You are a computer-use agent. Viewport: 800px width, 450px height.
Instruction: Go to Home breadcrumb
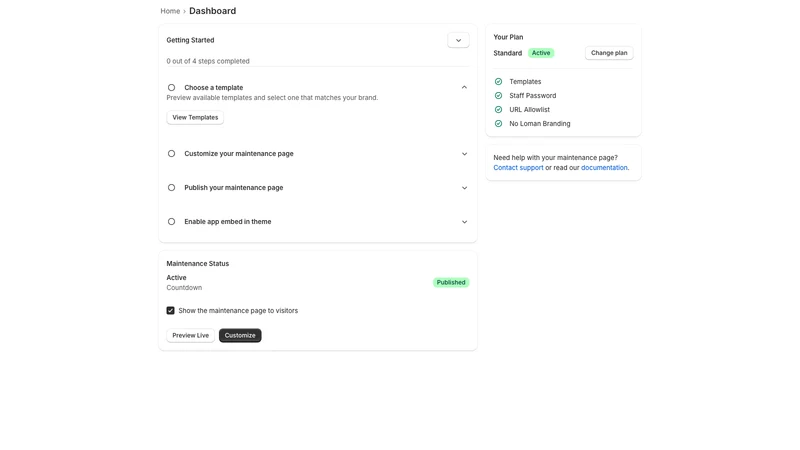170,11
